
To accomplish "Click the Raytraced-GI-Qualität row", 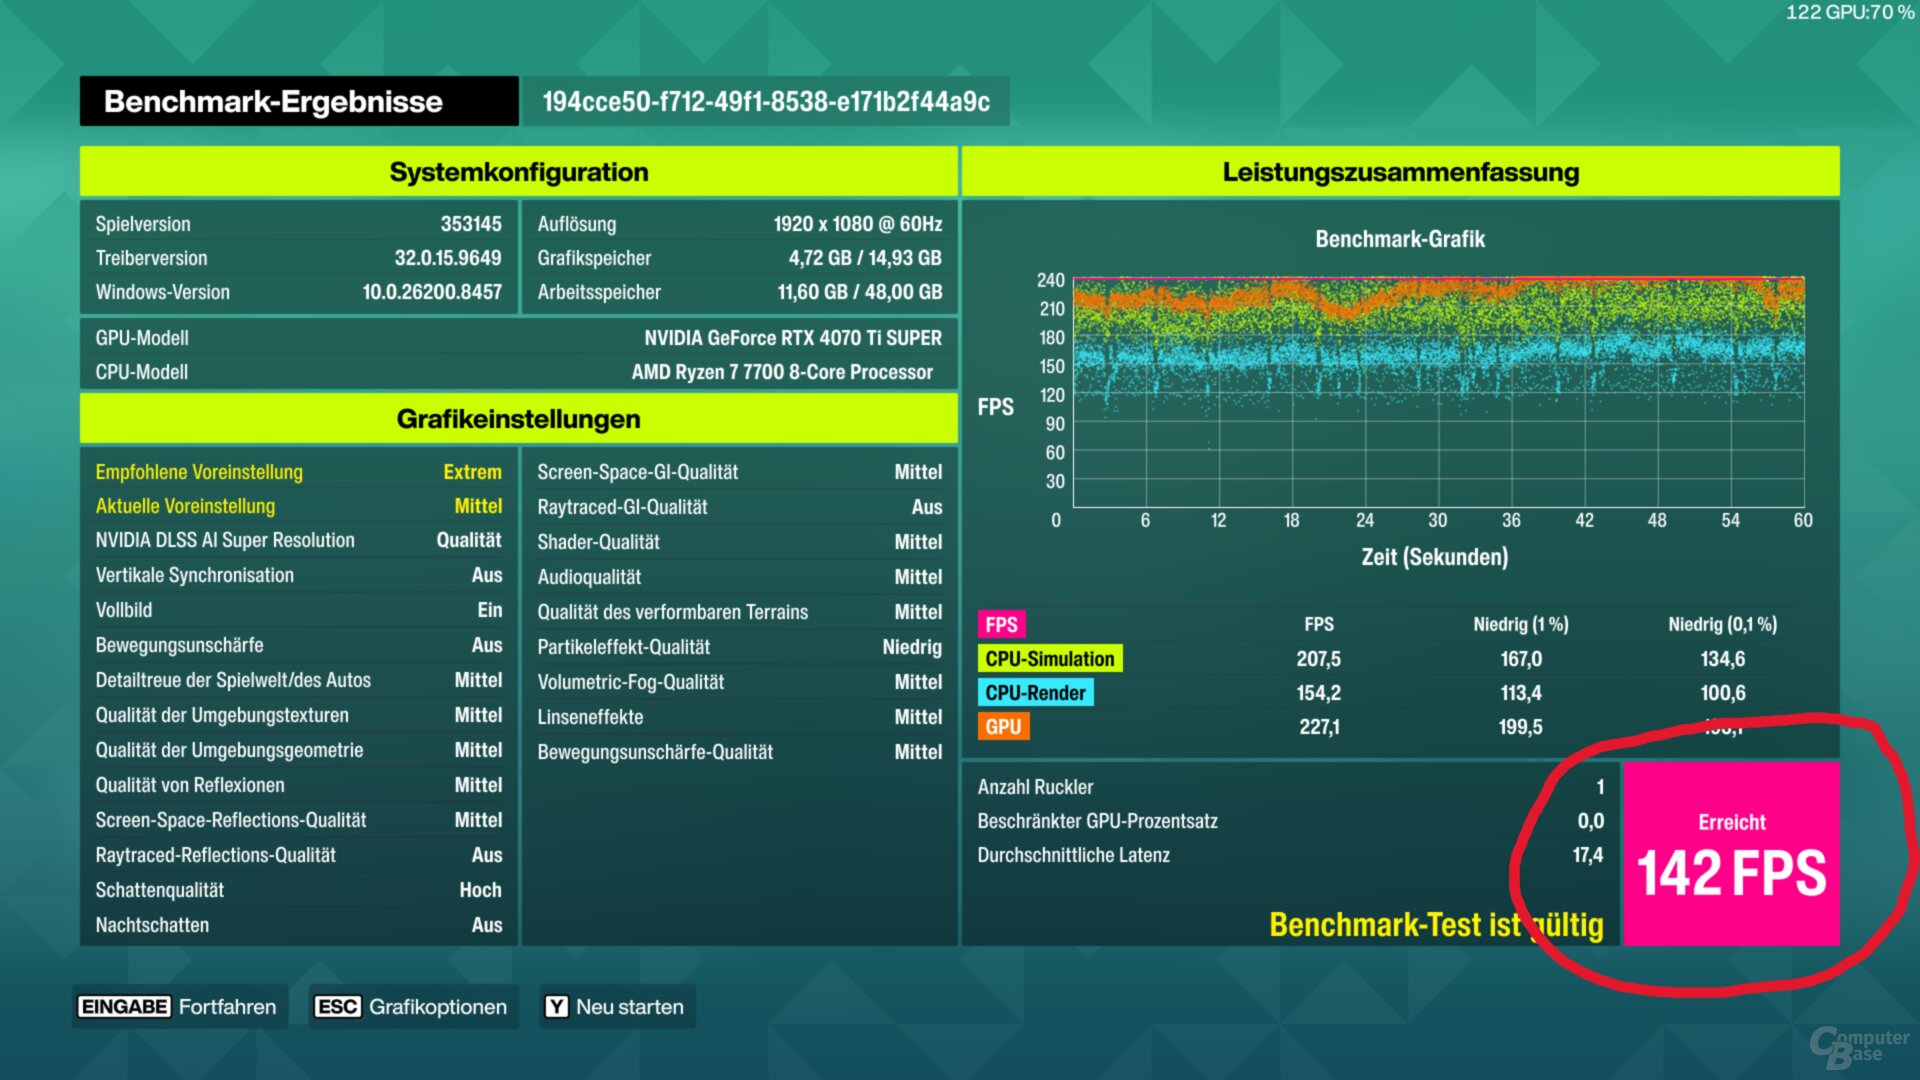I will (739, 507).
